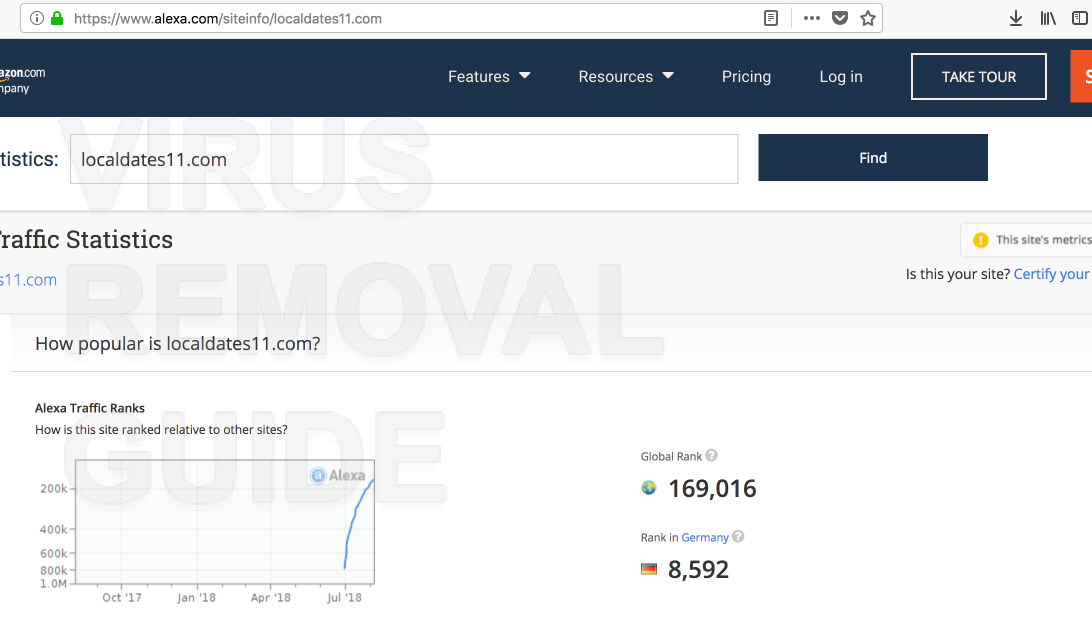
Task: Click the yellow warning icon for site metrics
Action: point(981,240)
